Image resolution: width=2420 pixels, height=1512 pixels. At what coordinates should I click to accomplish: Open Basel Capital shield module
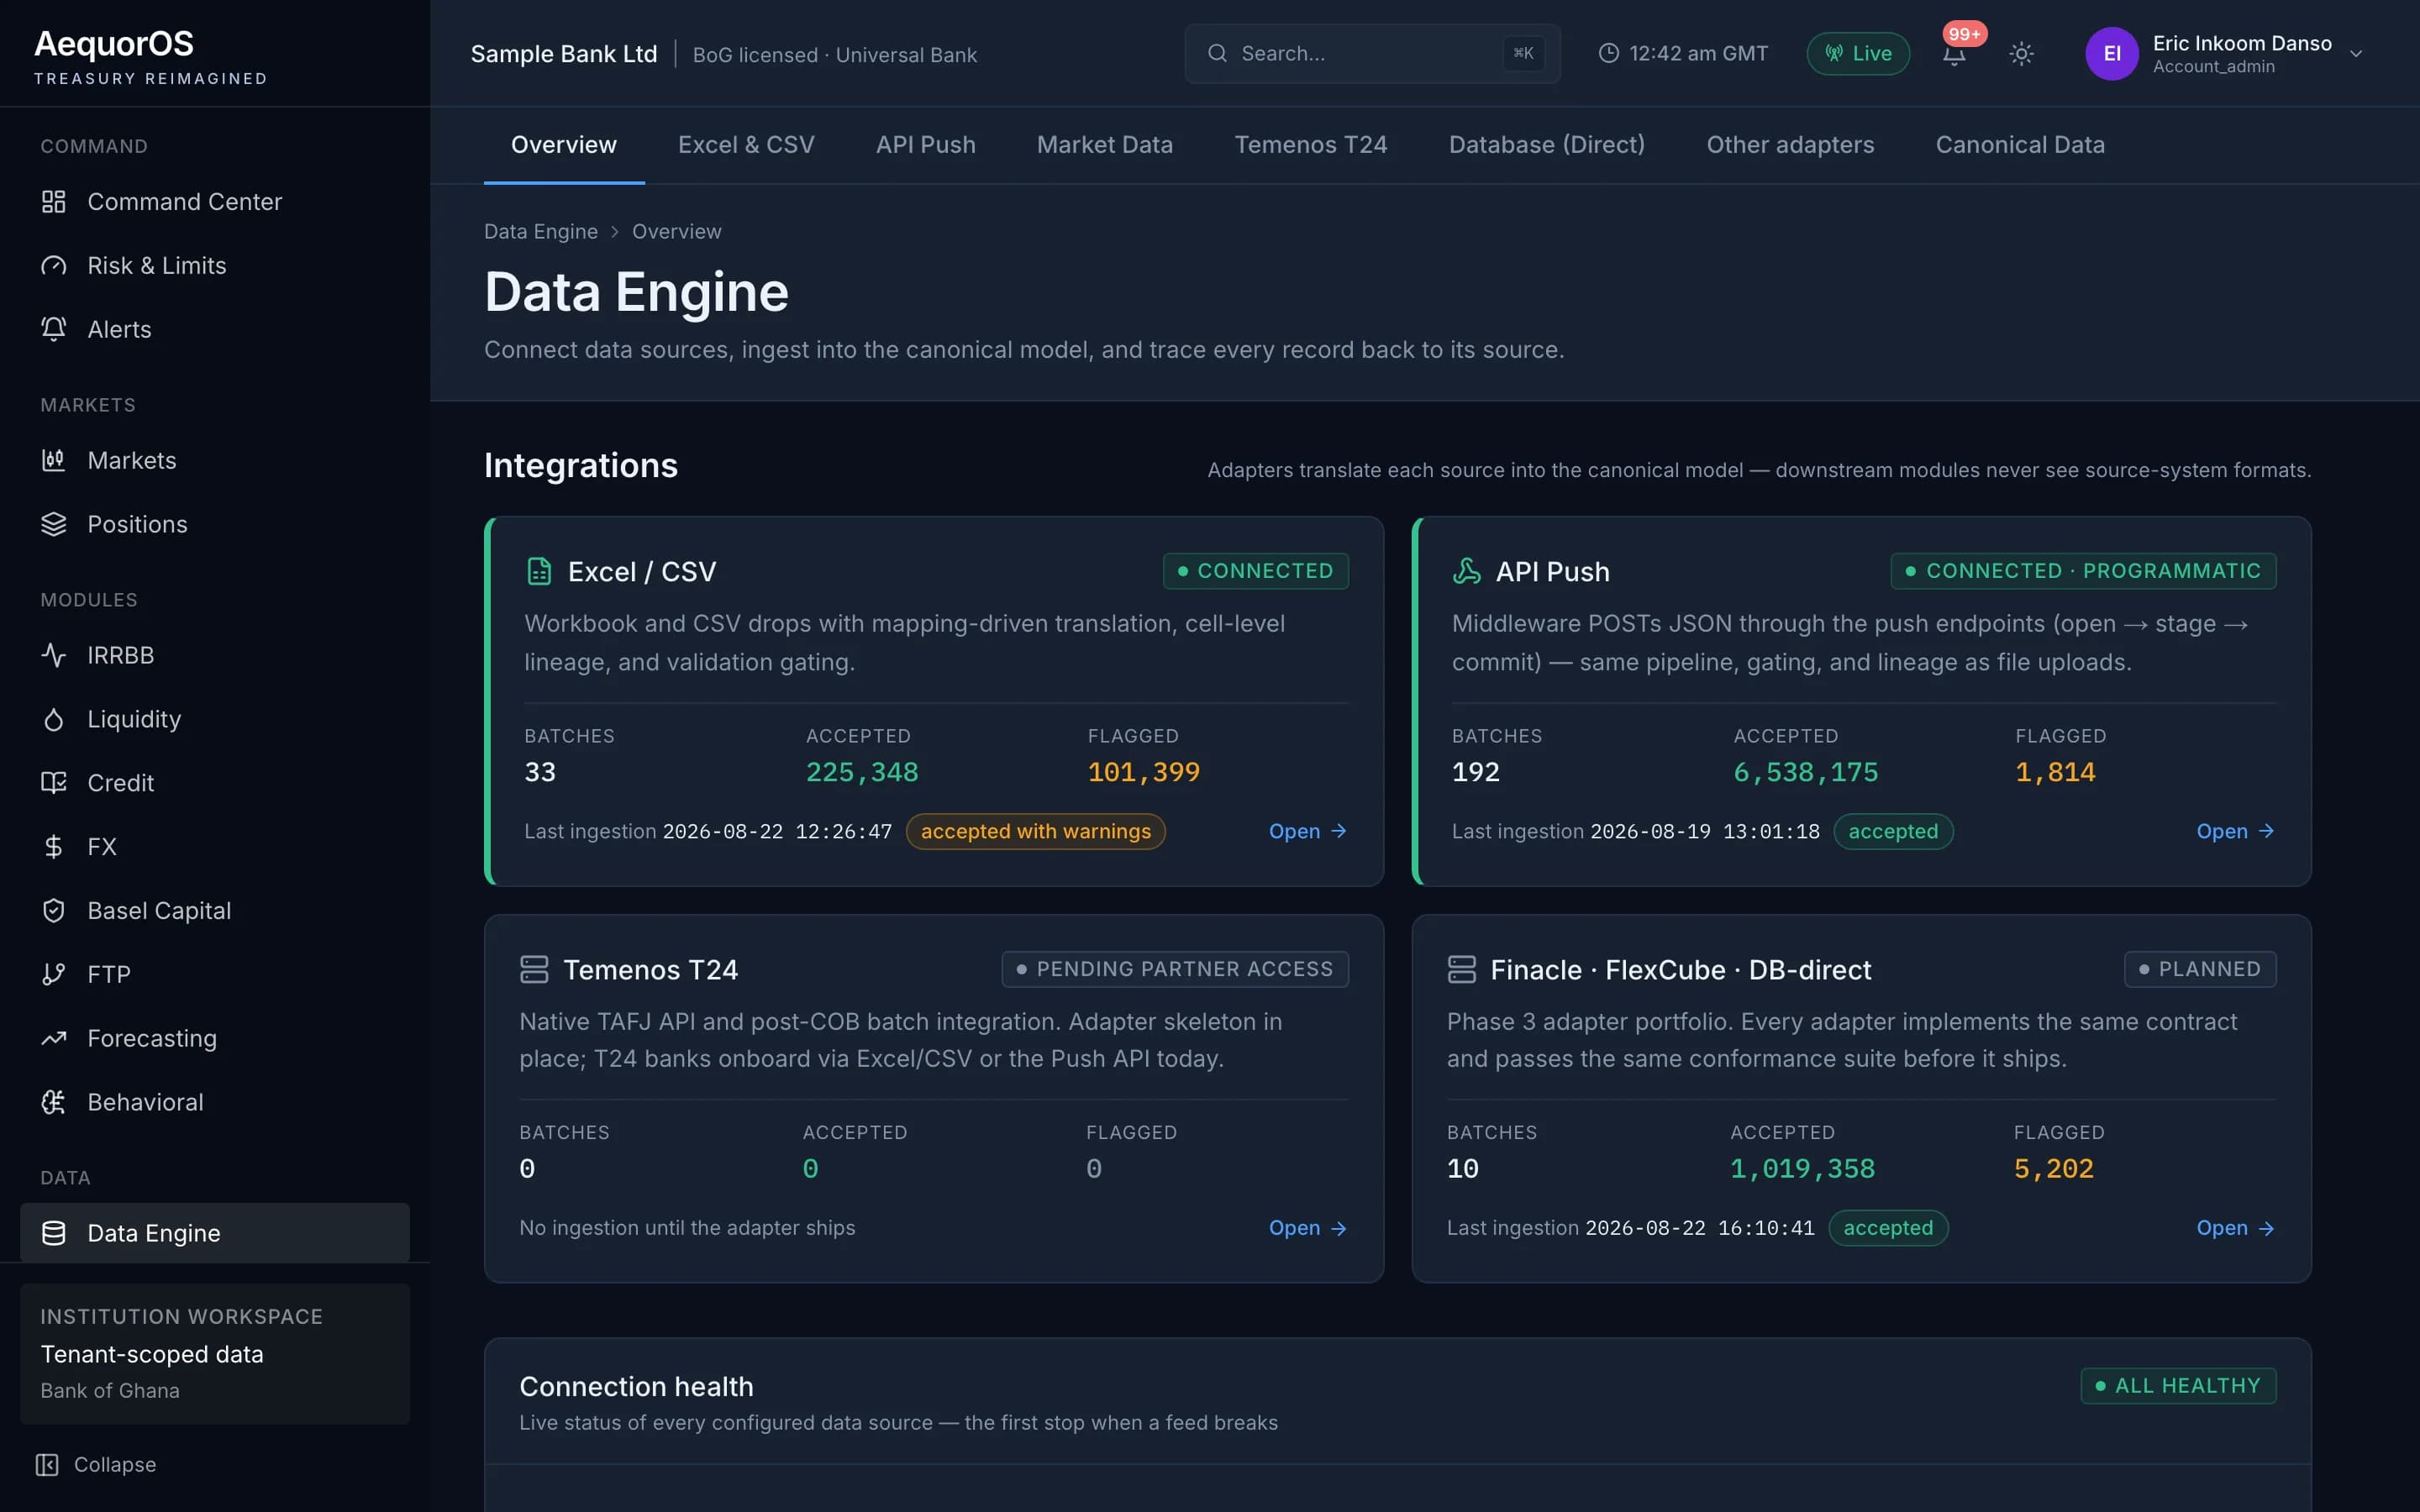click(215, 911)
